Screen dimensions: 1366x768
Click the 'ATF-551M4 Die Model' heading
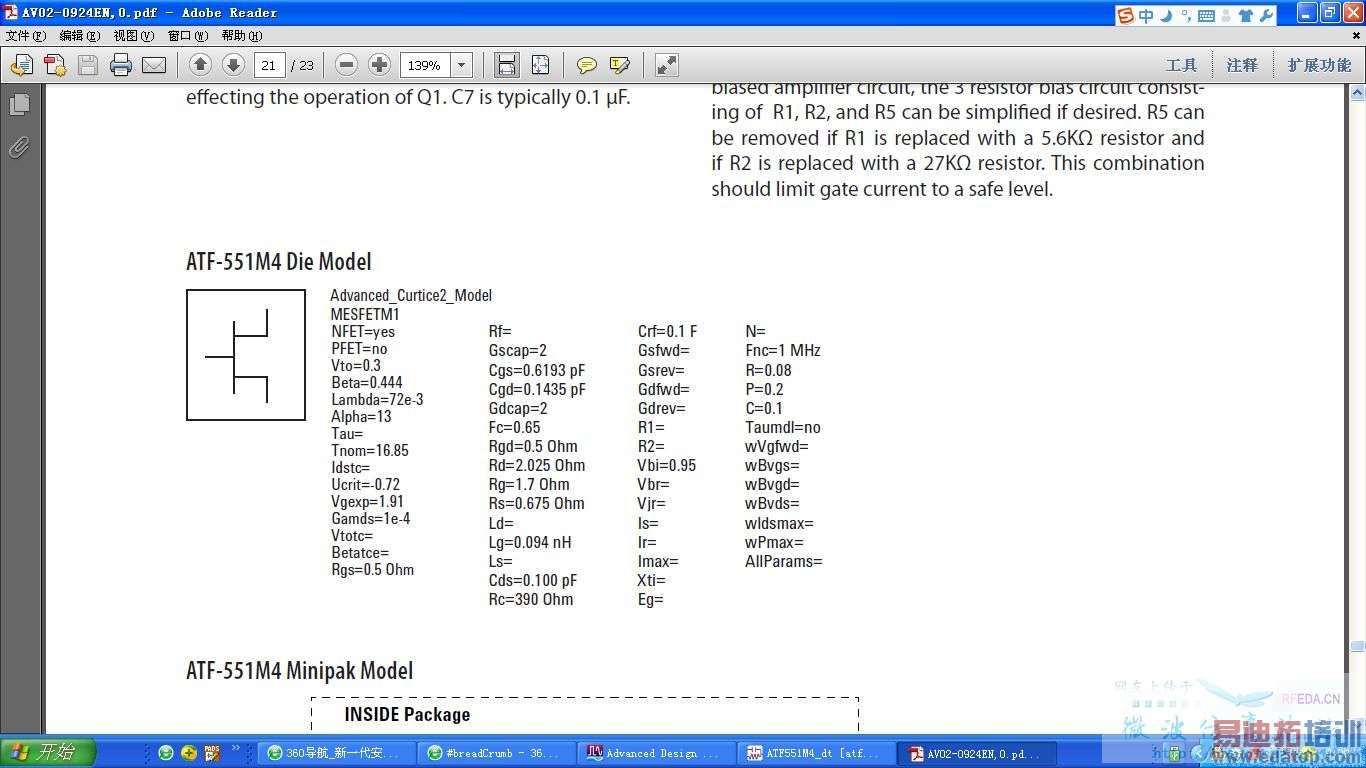tap(279, 262)
